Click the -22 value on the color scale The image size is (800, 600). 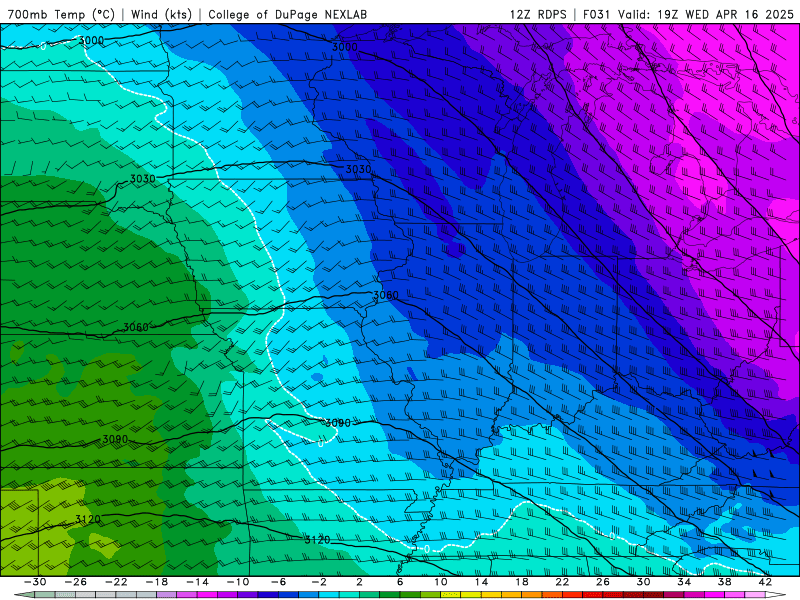(116, 582)
